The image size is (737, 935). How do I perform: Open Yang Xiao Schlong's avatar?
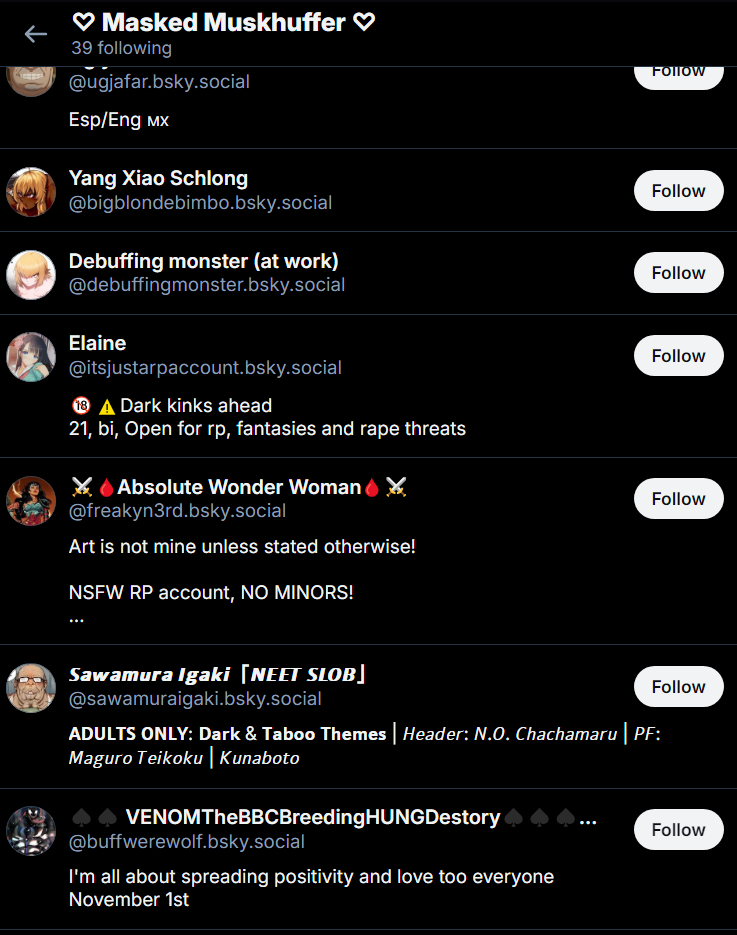31,192
